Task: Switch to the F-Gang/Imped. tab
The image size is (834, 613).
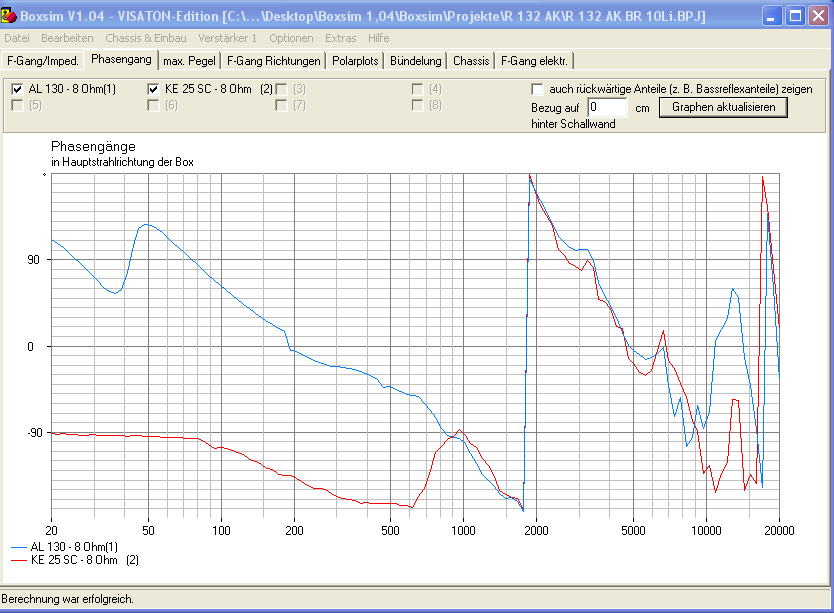Action: pyautogui.click(x=42, y=61)
